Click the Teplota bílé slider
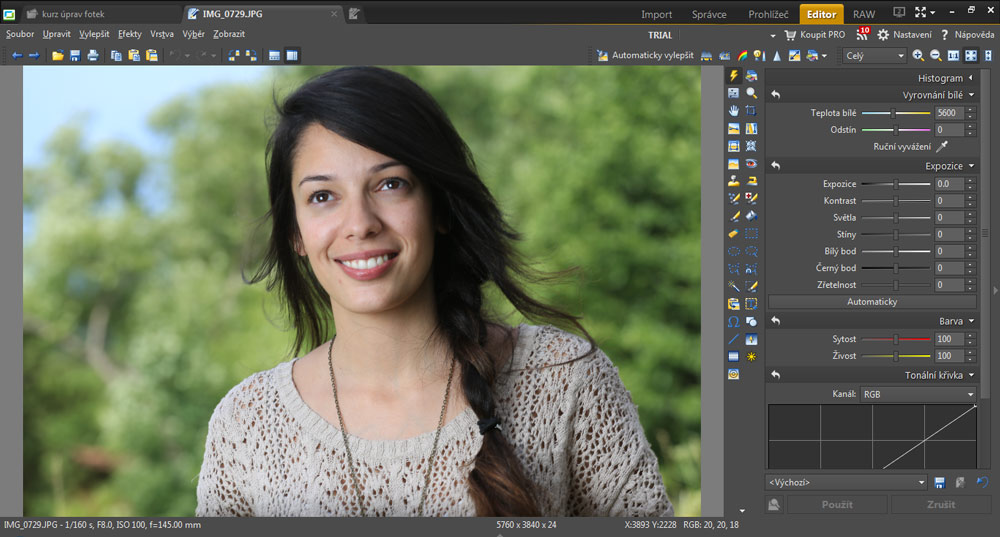 click(x=895, y=113)
